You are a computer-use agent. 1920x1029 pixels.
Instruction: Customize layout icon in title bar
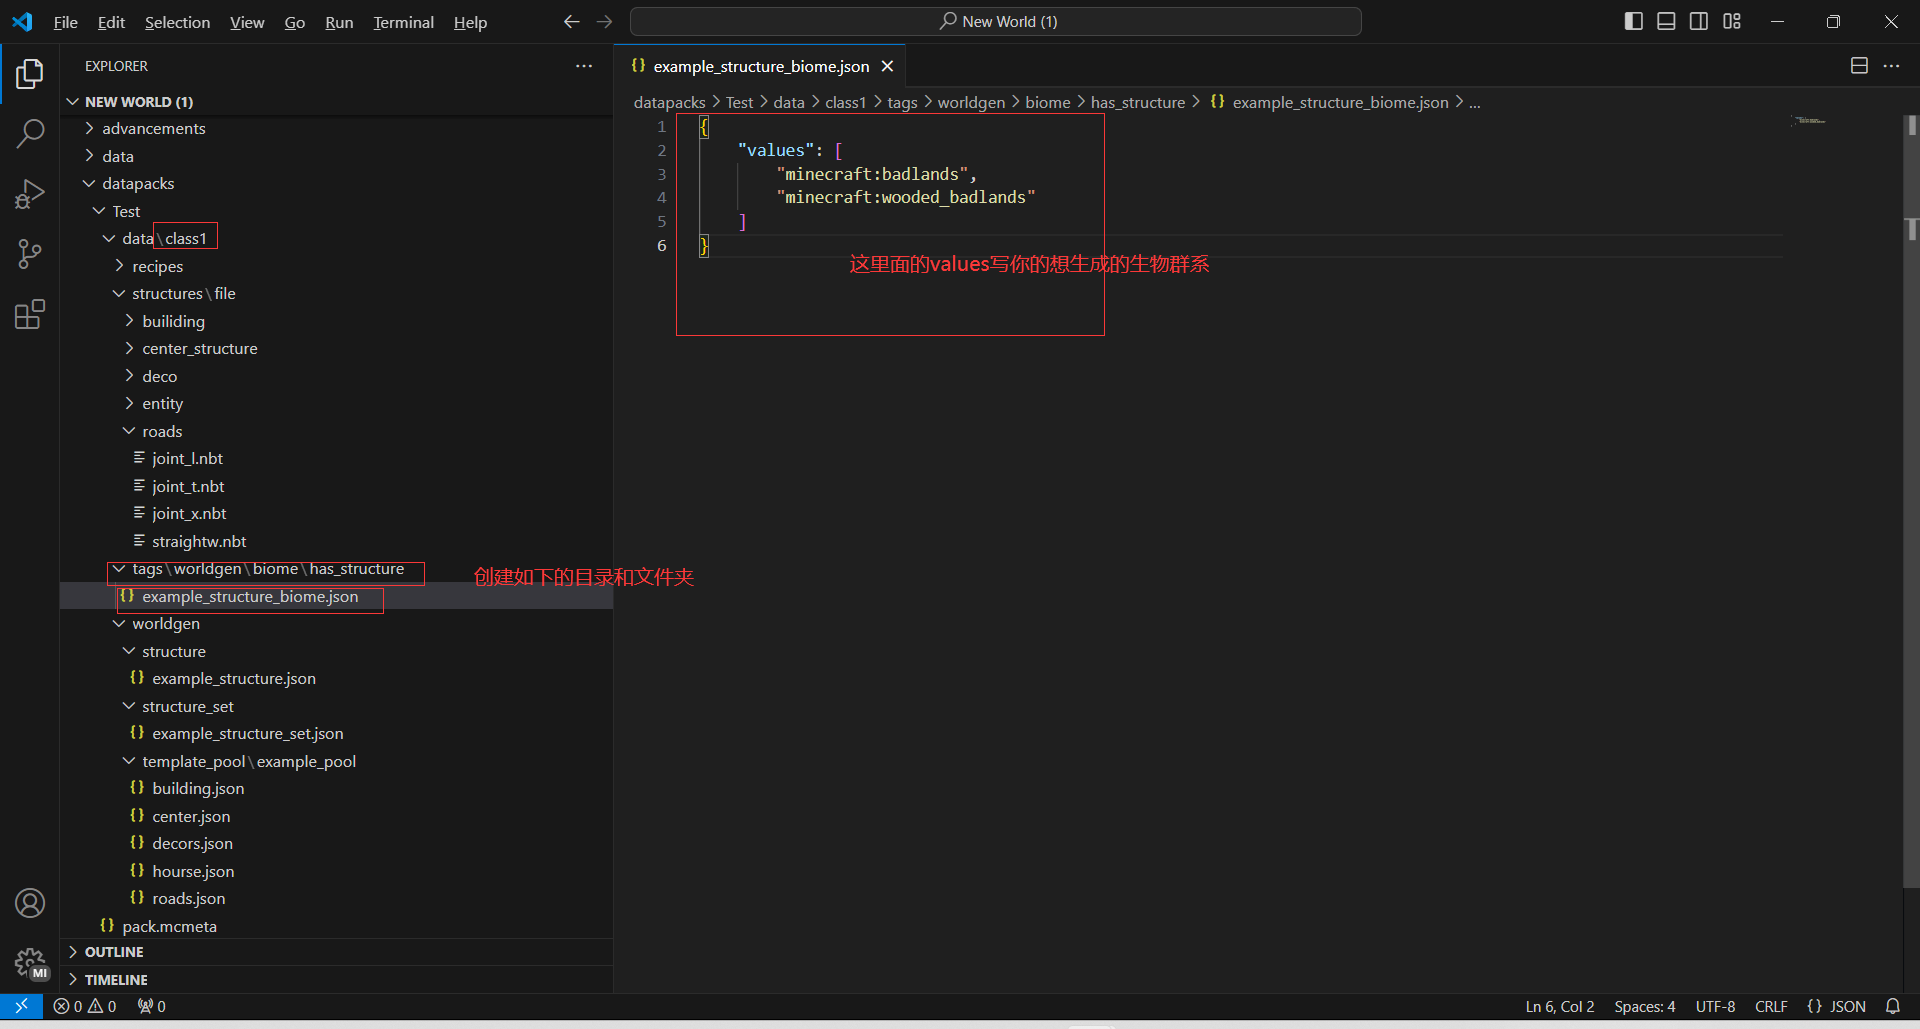(1732, 21)
